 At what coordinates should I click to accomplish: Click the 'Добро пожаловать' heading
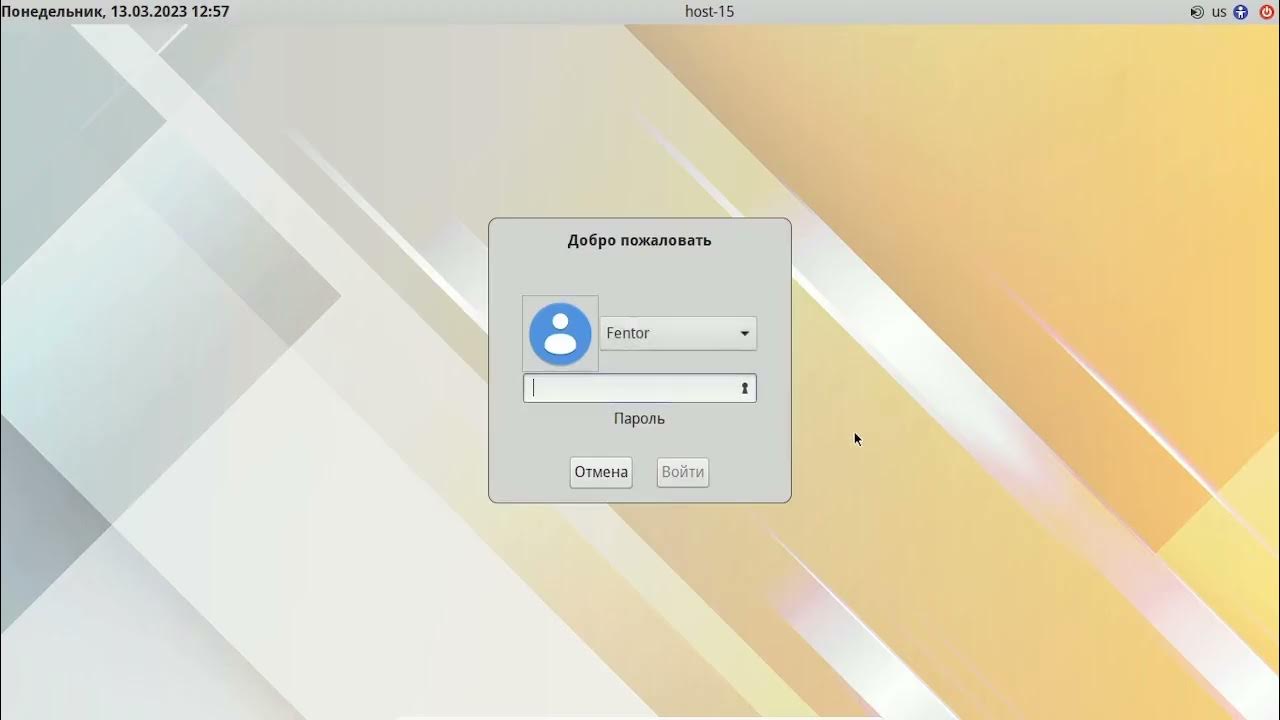coord(640,240)
